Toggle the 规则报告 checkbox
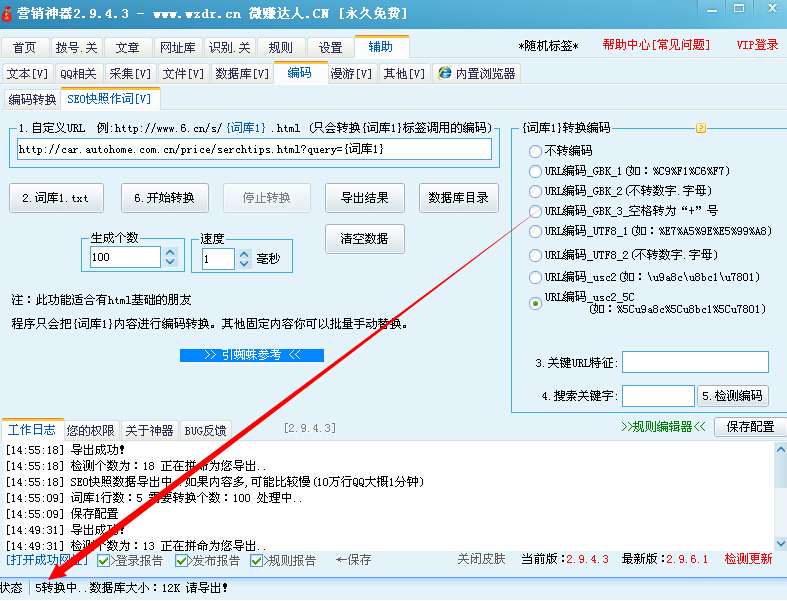Viewport: 787px width, 601px height. click(x=257, y=561)
